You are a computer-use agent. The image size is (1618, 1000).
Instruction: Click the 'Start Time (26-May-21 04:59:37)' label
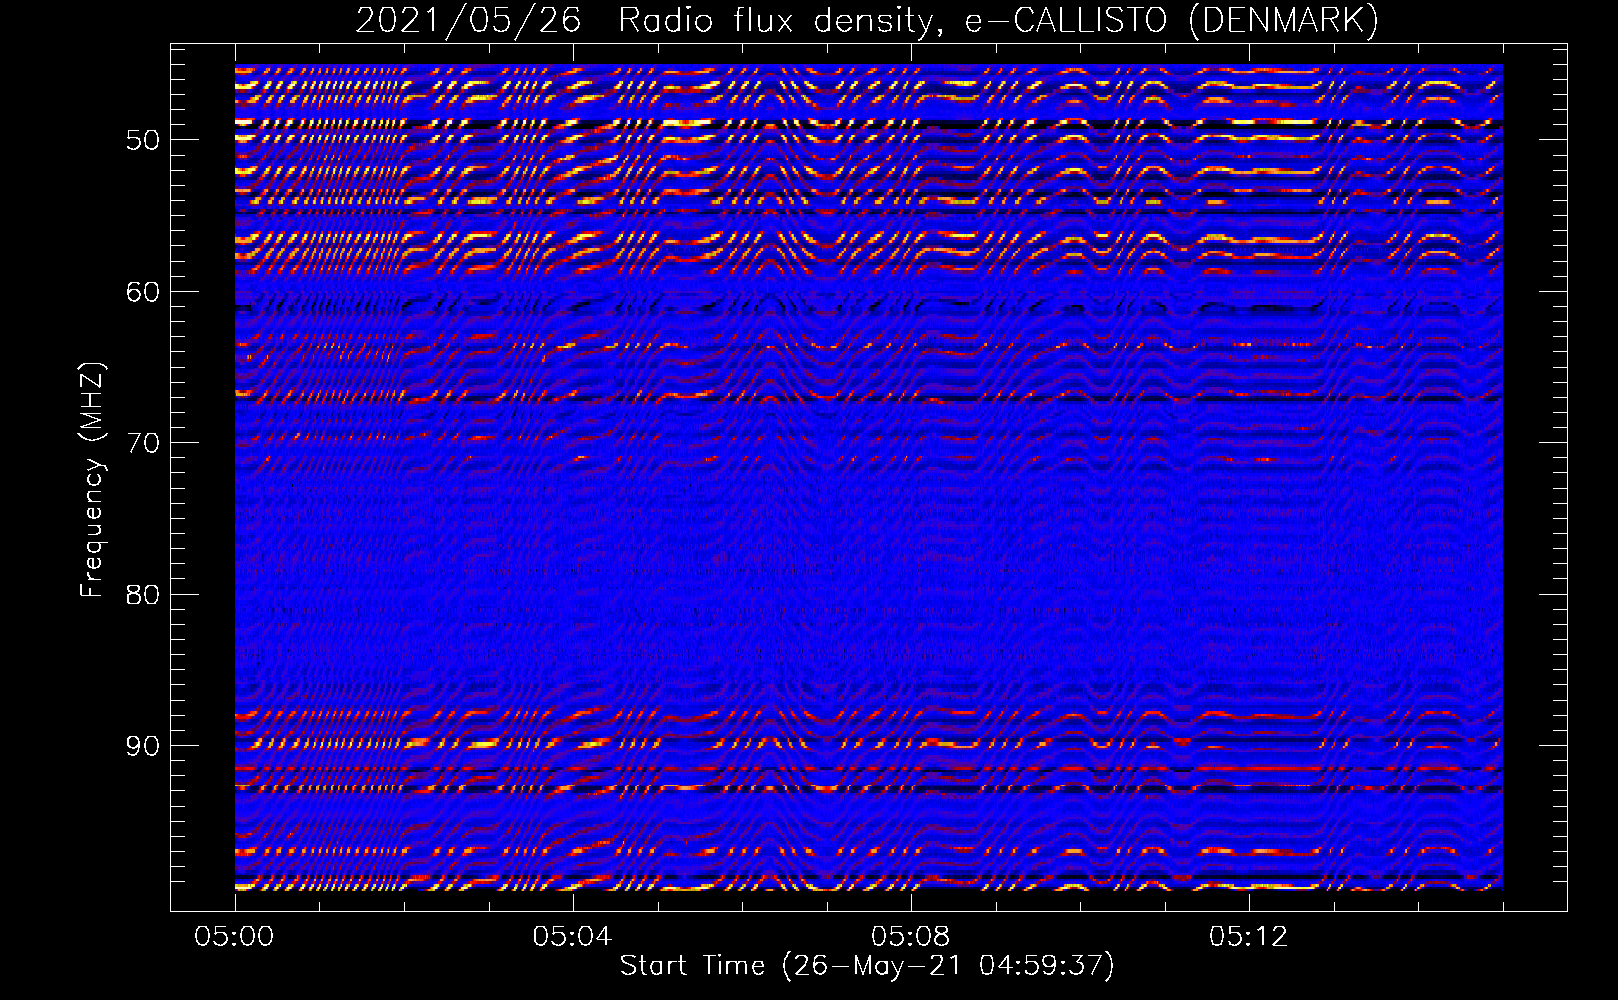click(867, 966)
